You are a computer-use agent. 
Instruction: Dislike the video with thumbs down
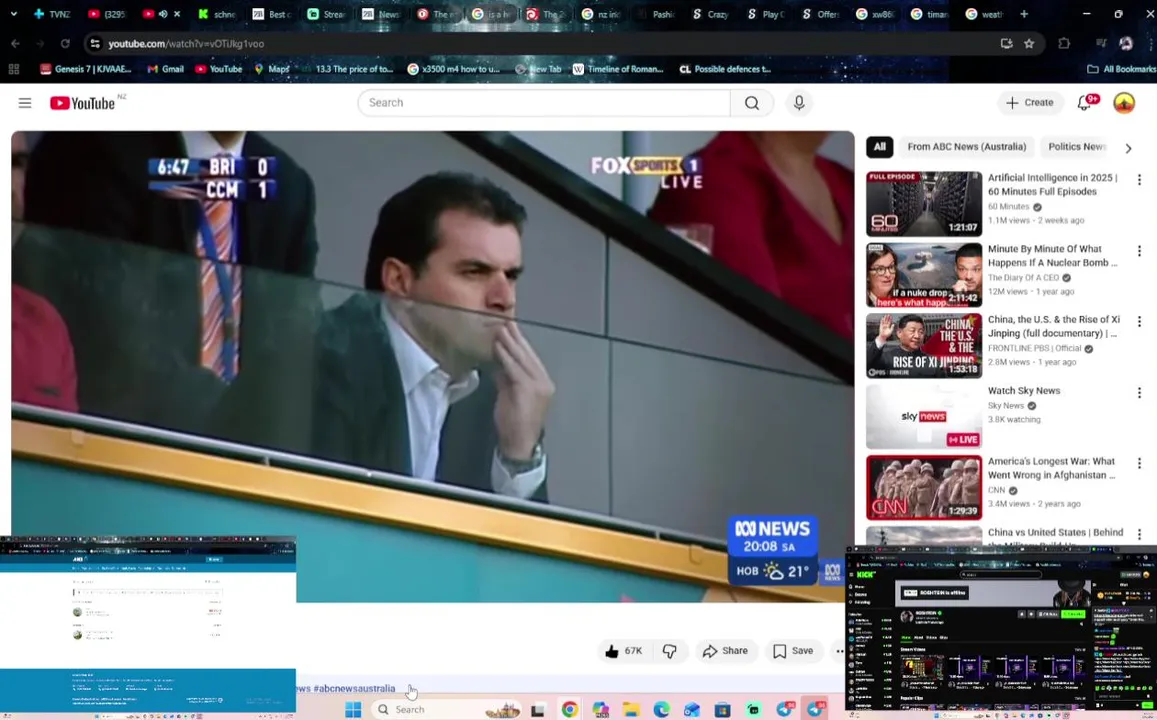tap(669, 651)
